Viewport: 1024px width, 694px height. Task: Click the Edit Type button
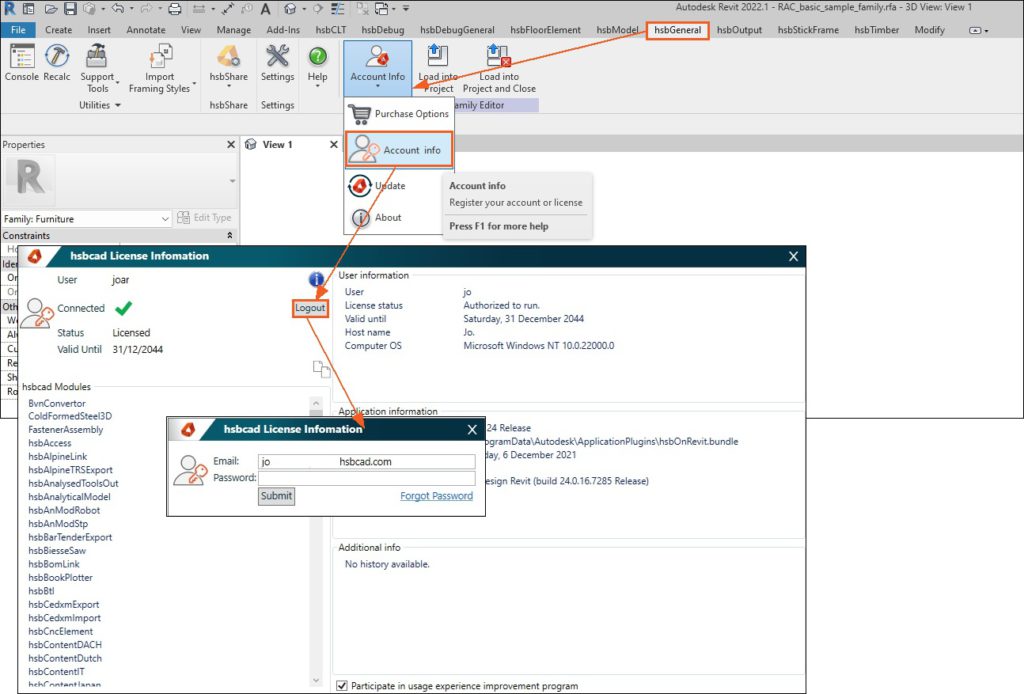[x=204, y=217]
